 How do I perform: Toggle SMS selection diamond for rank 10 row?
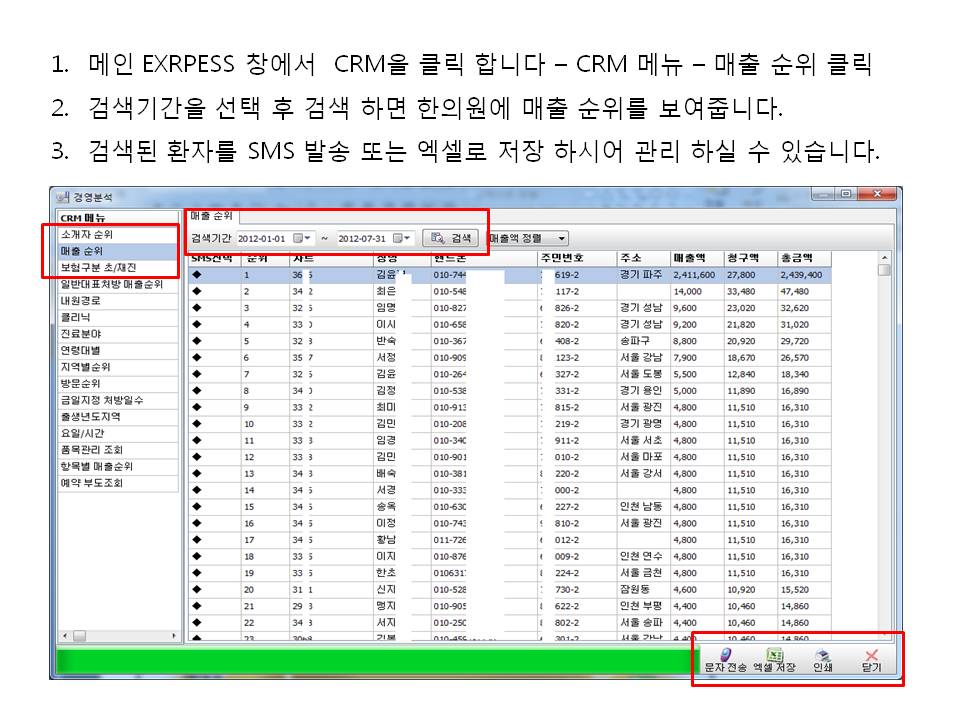click(197, 423)
